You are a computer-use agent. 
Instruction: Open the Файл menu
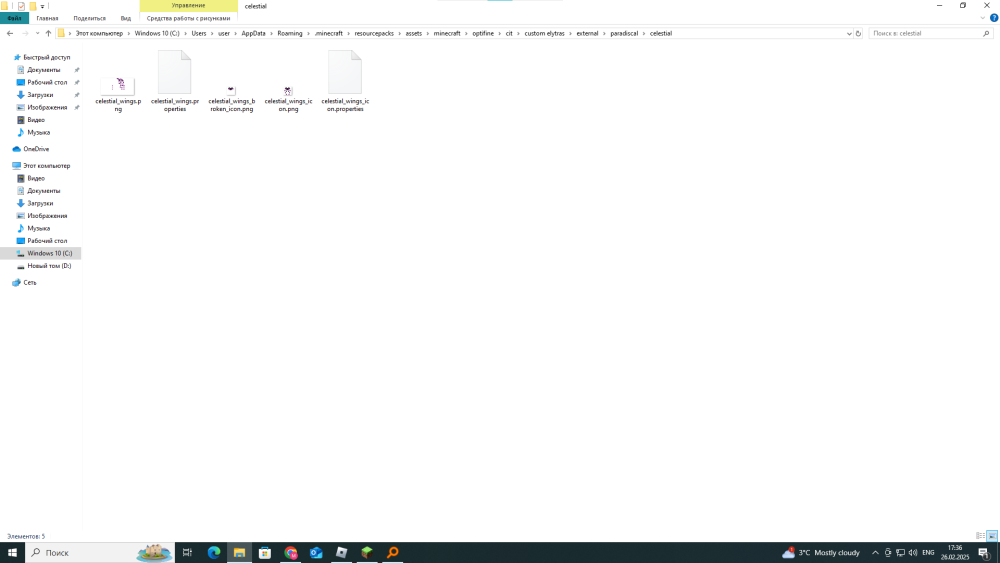14,18
